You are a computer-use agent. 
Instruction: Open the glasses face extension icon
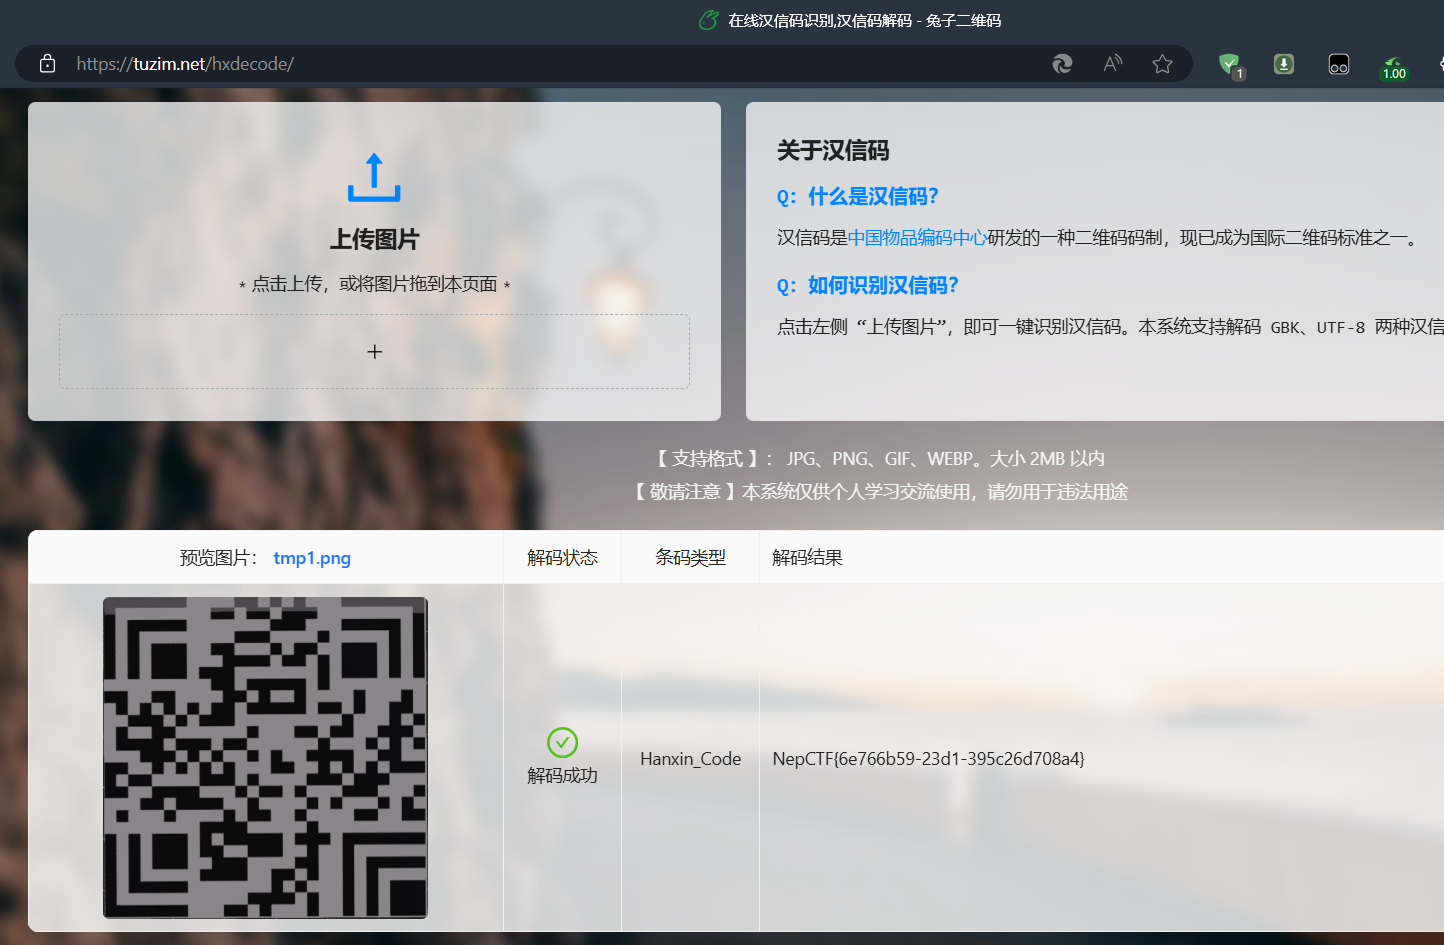[x=1339, y=64]
